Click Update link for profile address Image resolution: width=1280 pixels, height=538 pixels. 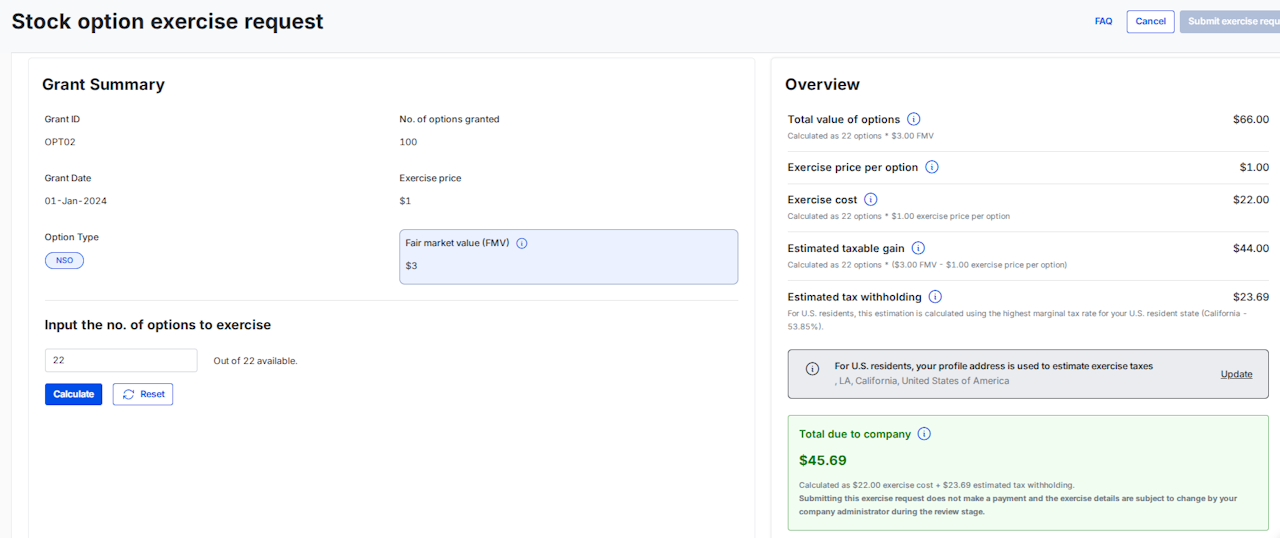[1236, 374]
